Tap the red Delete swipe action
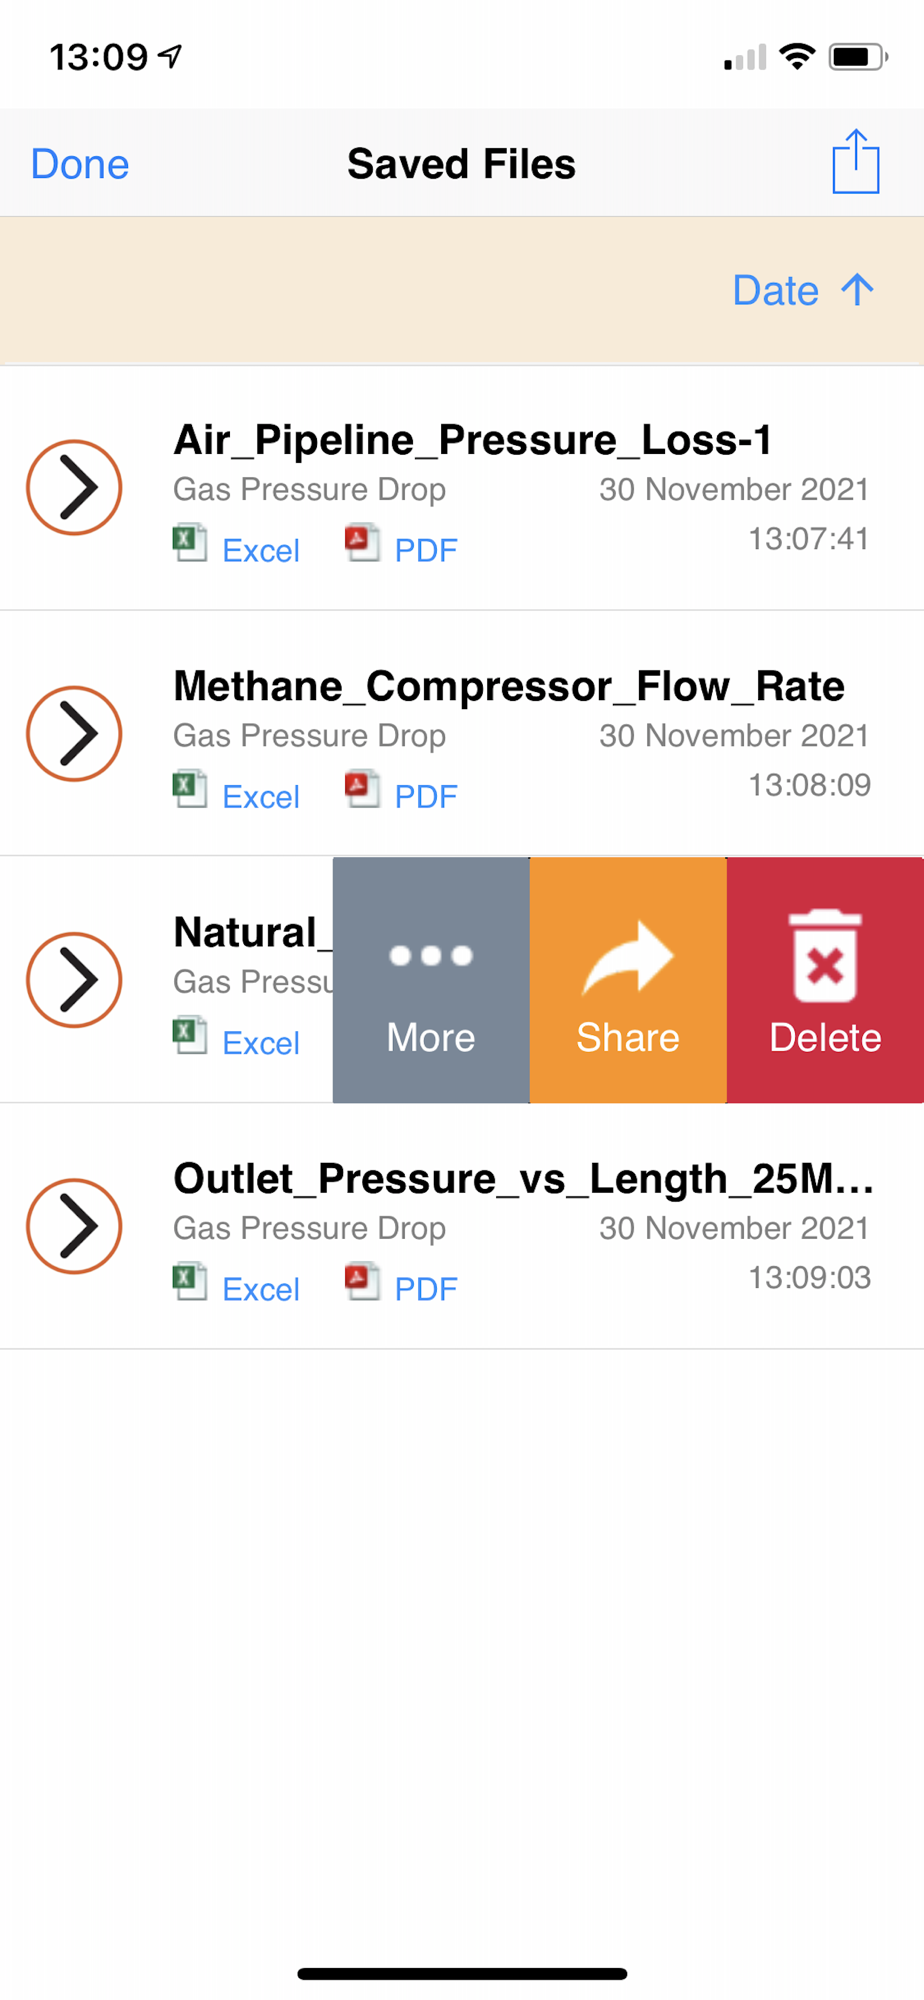This screenshot has height=2000, width=924. click(825, 980)
